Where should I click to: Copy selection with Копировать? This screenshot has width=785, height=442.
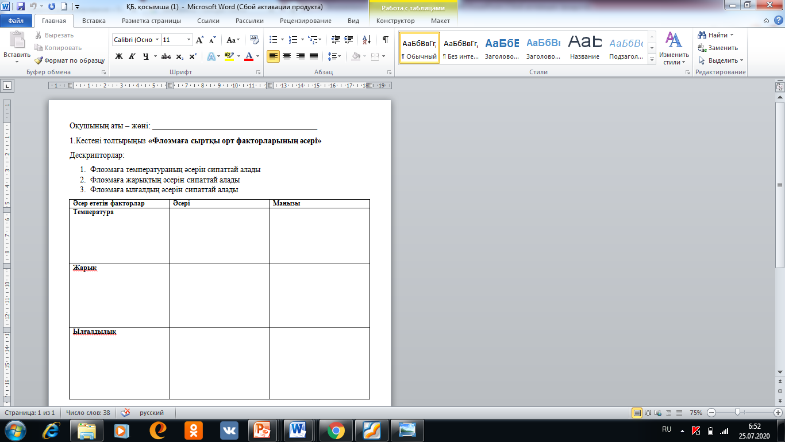point(58,48)
